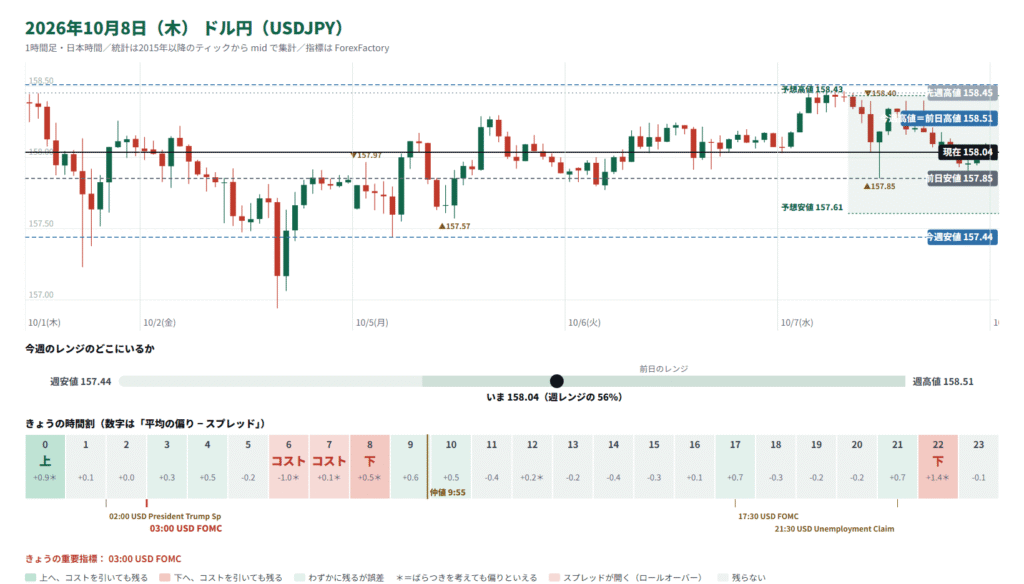Click the hour 8 cell marked 下
This screenshot has width=1024, height=584.
click(x=370, y=466)
